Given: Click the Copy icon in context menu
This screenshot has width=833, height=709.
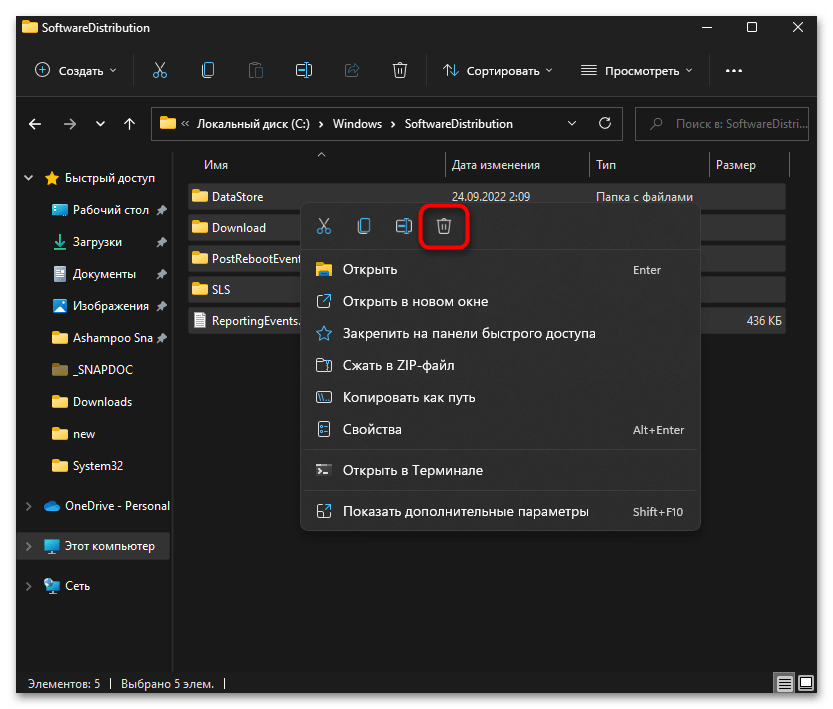Looking at the screenshot, I should coord(364,226).
